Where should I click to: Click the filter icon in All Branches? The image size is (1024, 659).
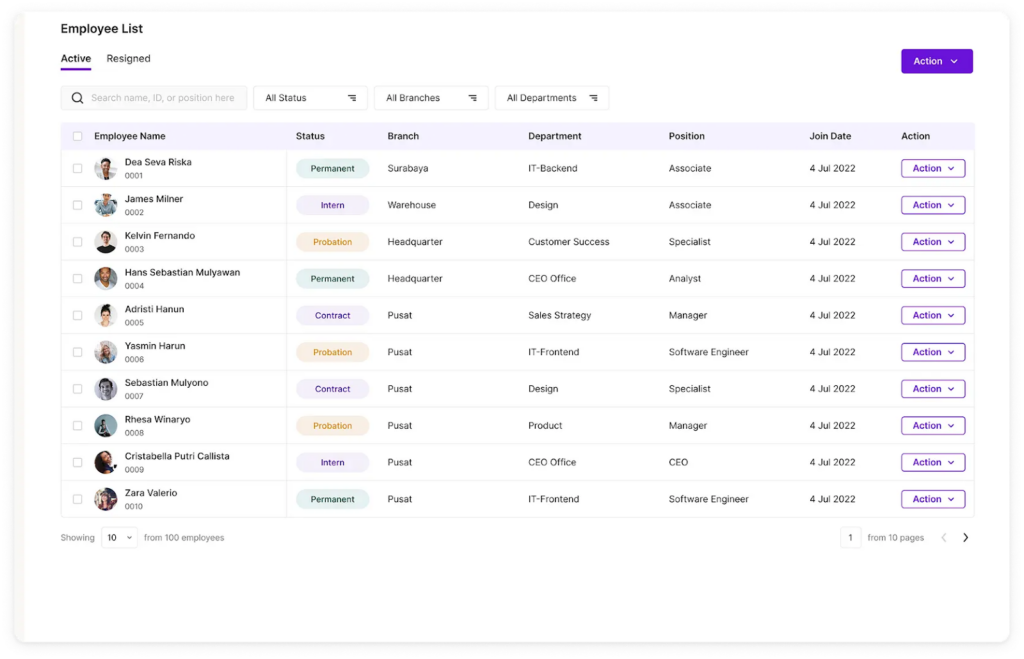click(x=473, y=98)
